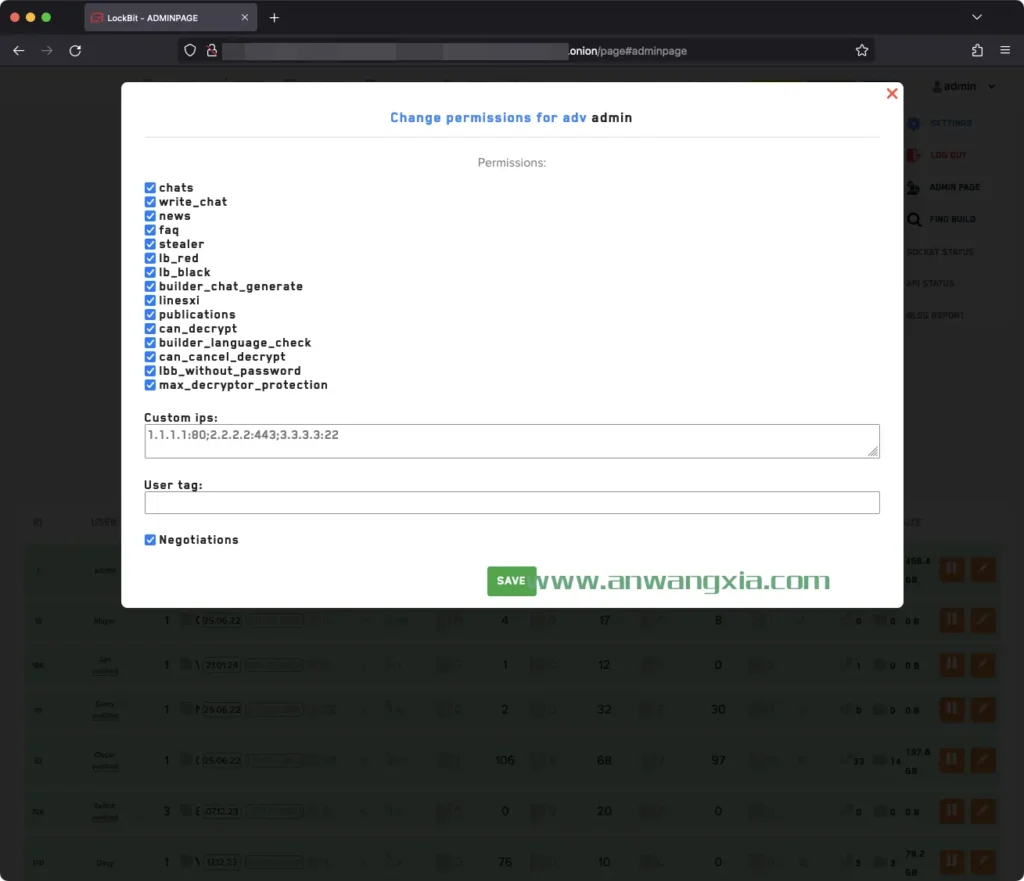1024x881 pixels.
Task: Toggle the faq permission checkbox
Action: (x=150, y=230)
